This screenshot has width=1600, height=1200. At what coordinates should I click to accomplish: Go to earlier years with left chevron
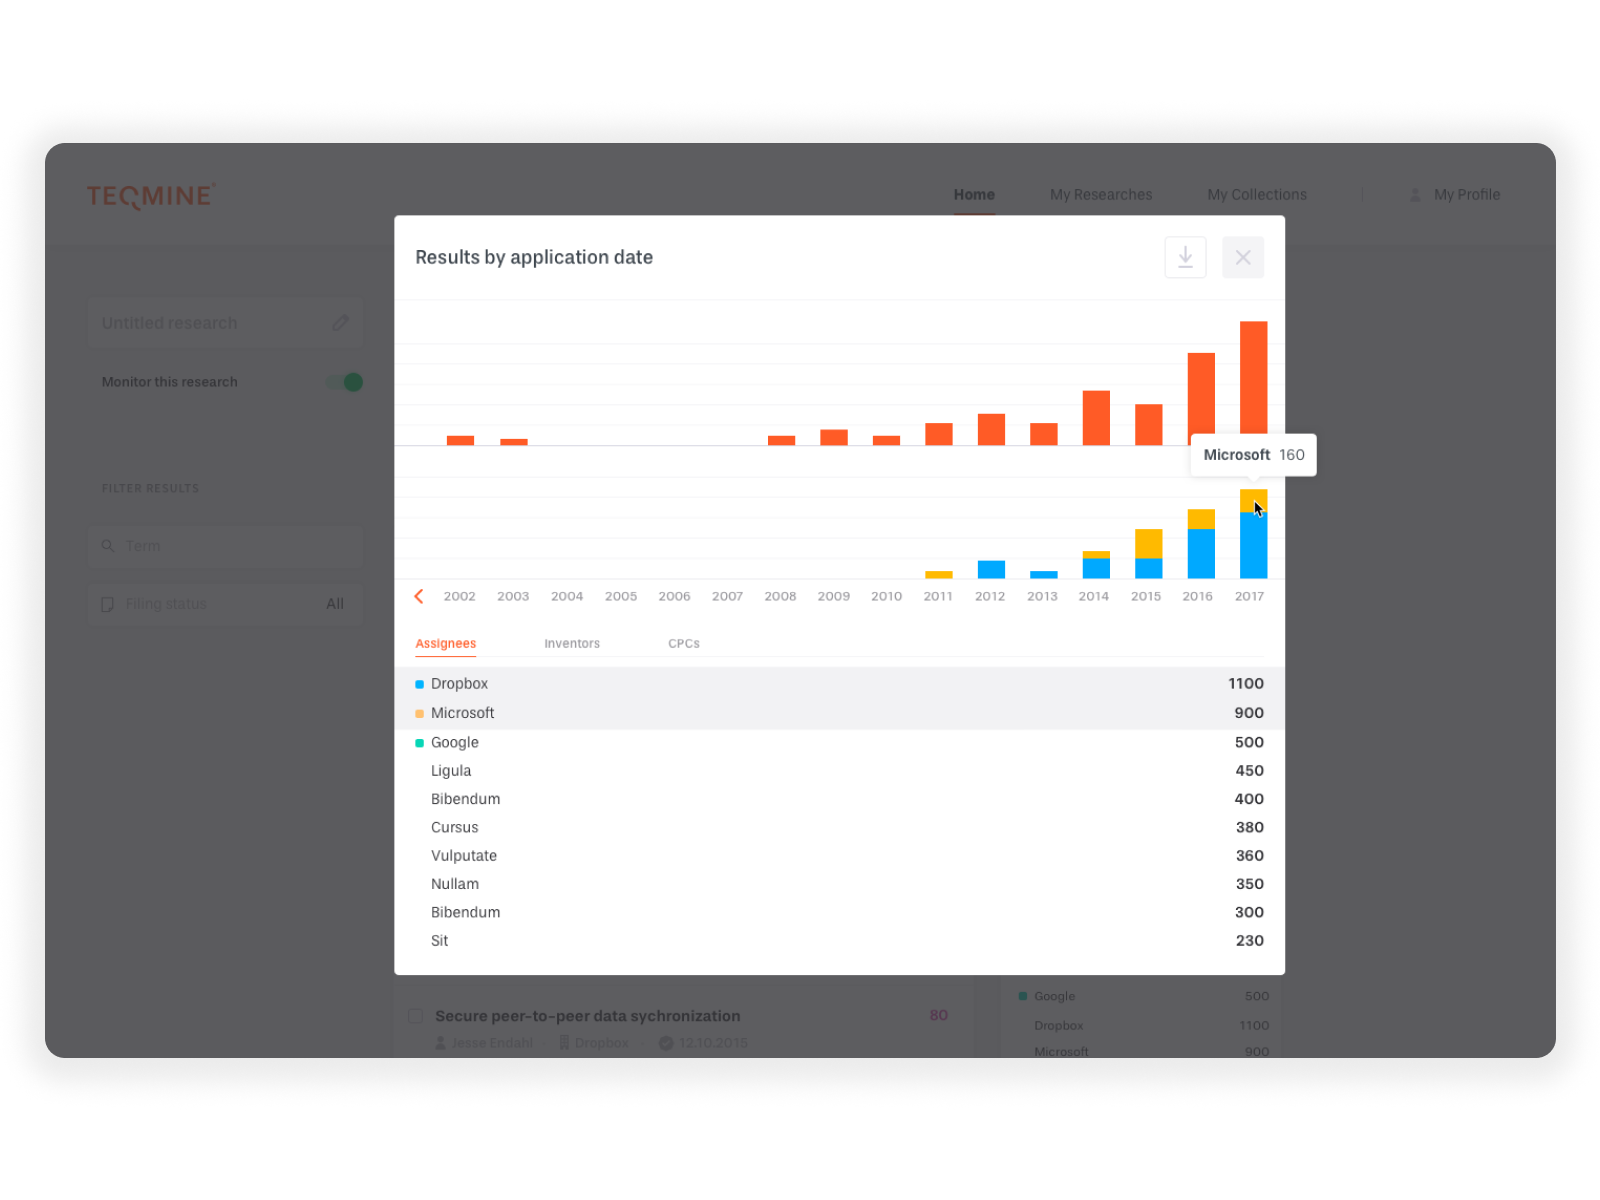pyautogui.click(x=419, y=596)
